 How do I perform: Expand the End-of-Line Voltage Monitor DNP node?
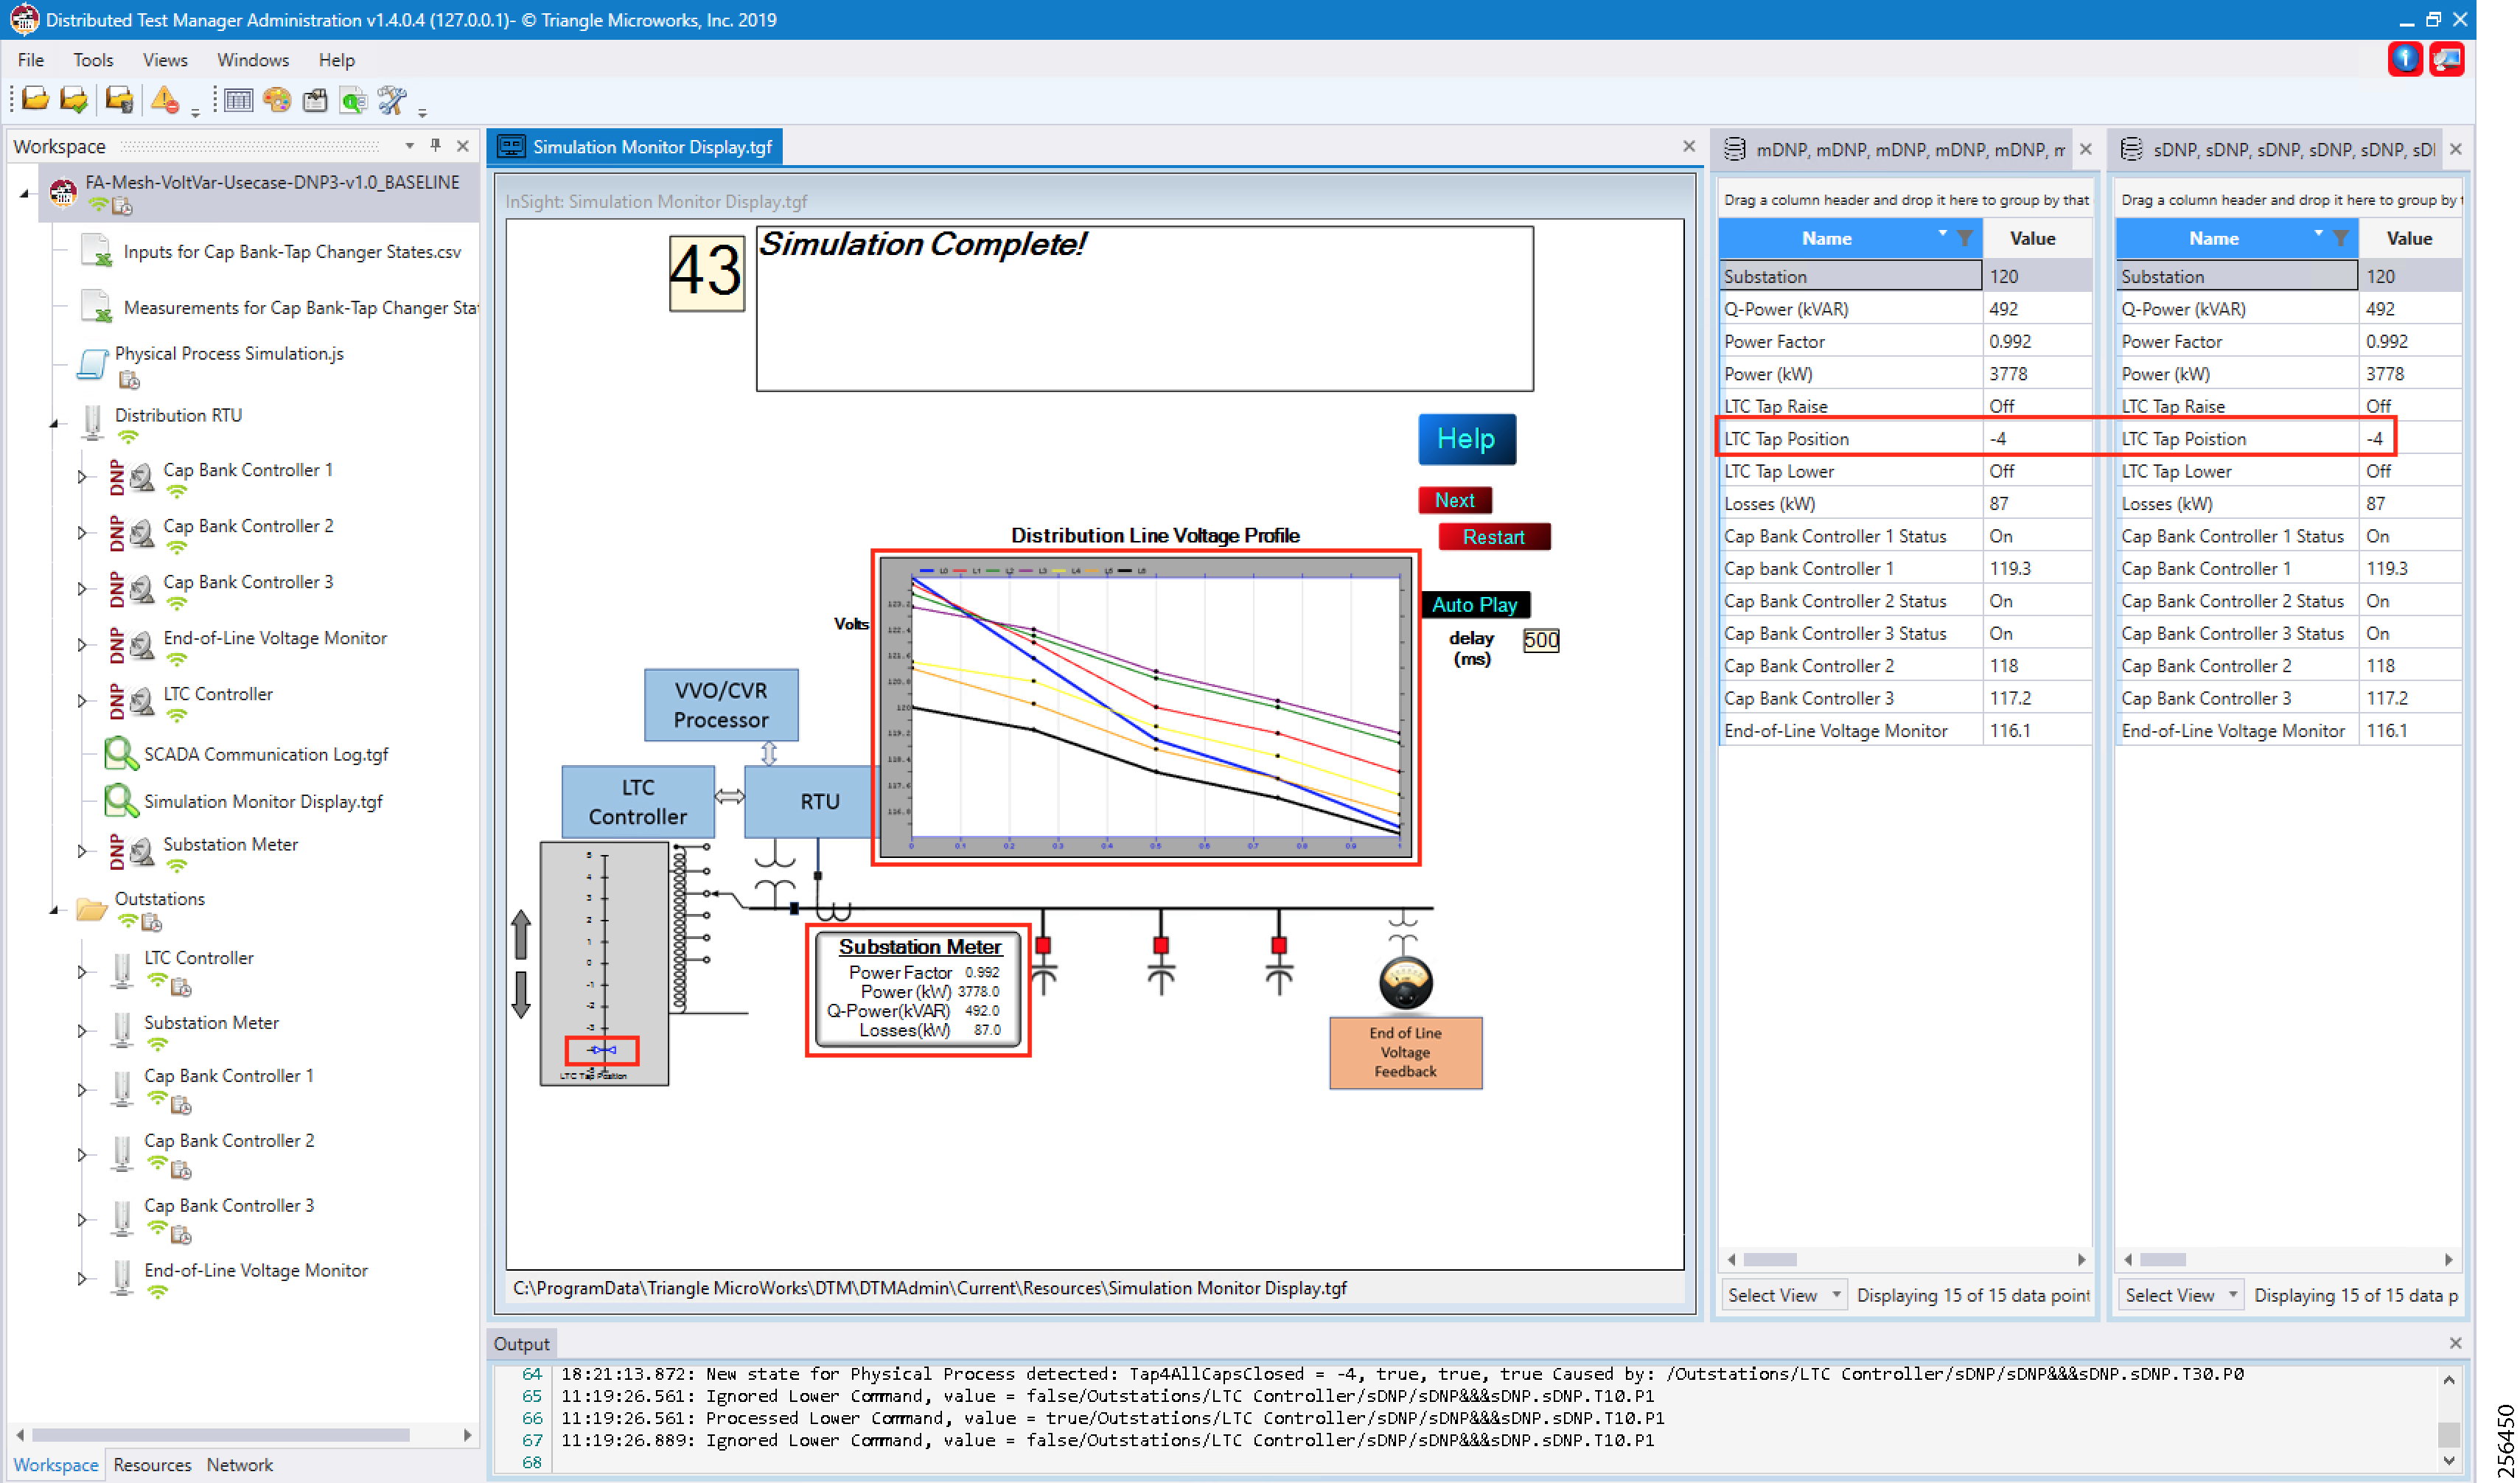82,645
